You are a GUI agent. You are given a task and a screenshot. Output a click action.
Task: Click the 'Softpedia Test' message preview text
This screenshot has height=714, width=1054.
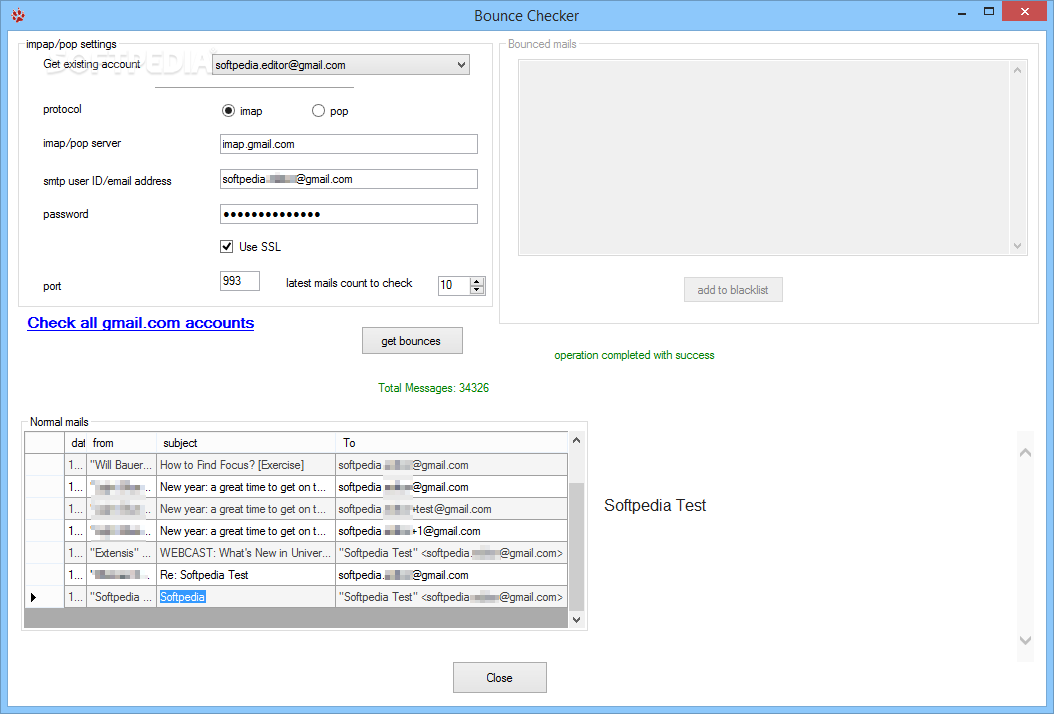point(655,506)
